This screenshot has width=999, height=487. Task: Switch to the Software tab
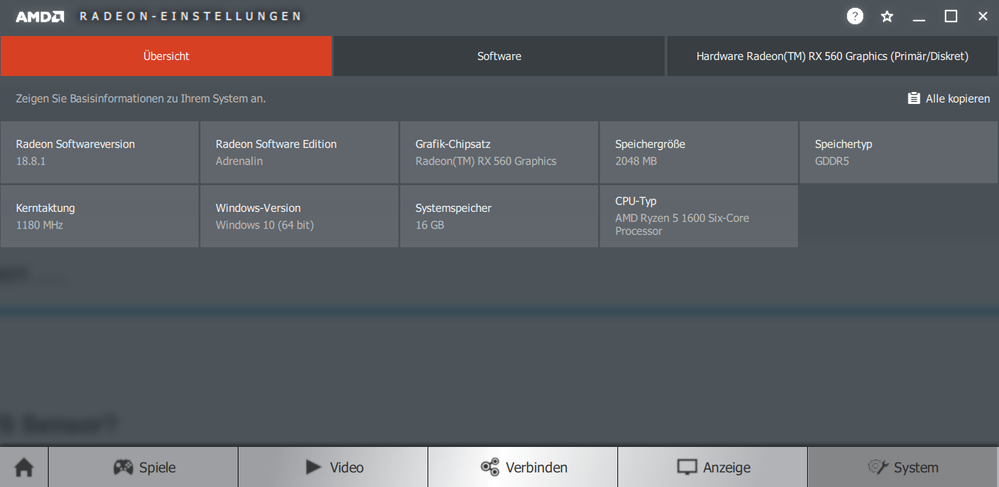pyautogui.click(x=499, y=56)
